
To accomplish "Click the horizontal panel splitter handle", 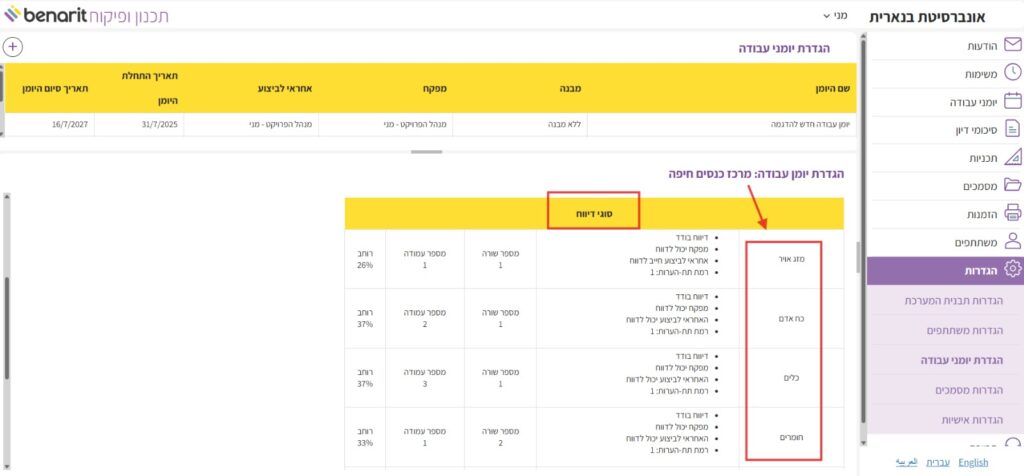I will pyautogui.click(x=427, y=152).
